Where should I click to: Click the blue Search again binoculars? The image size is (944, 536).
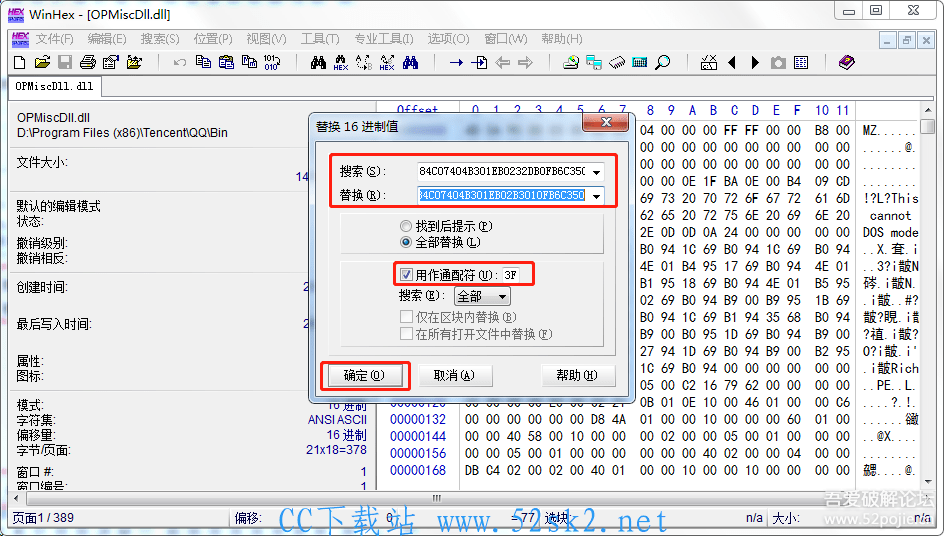[411, 63]
